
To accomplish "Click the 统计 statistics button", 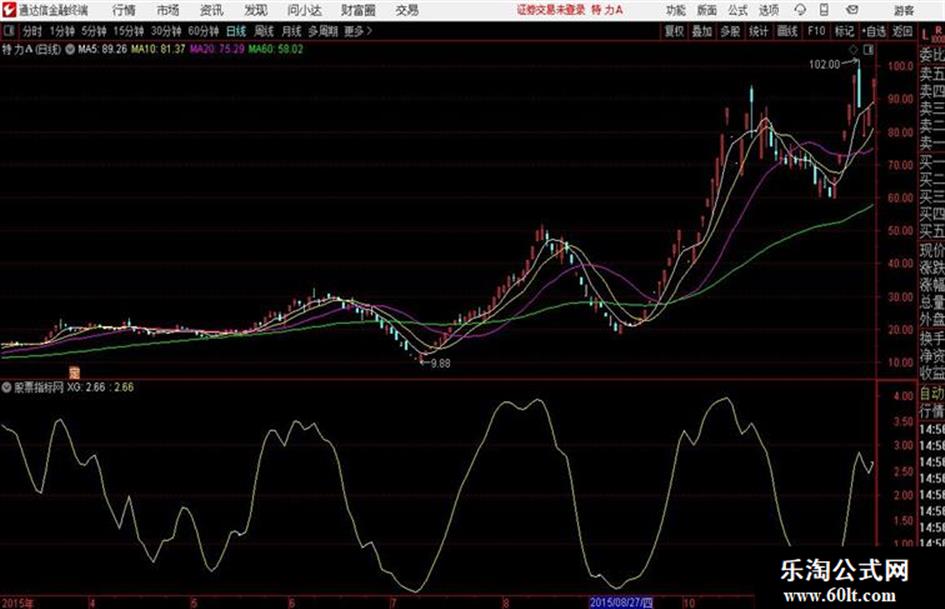I will 759,31.
